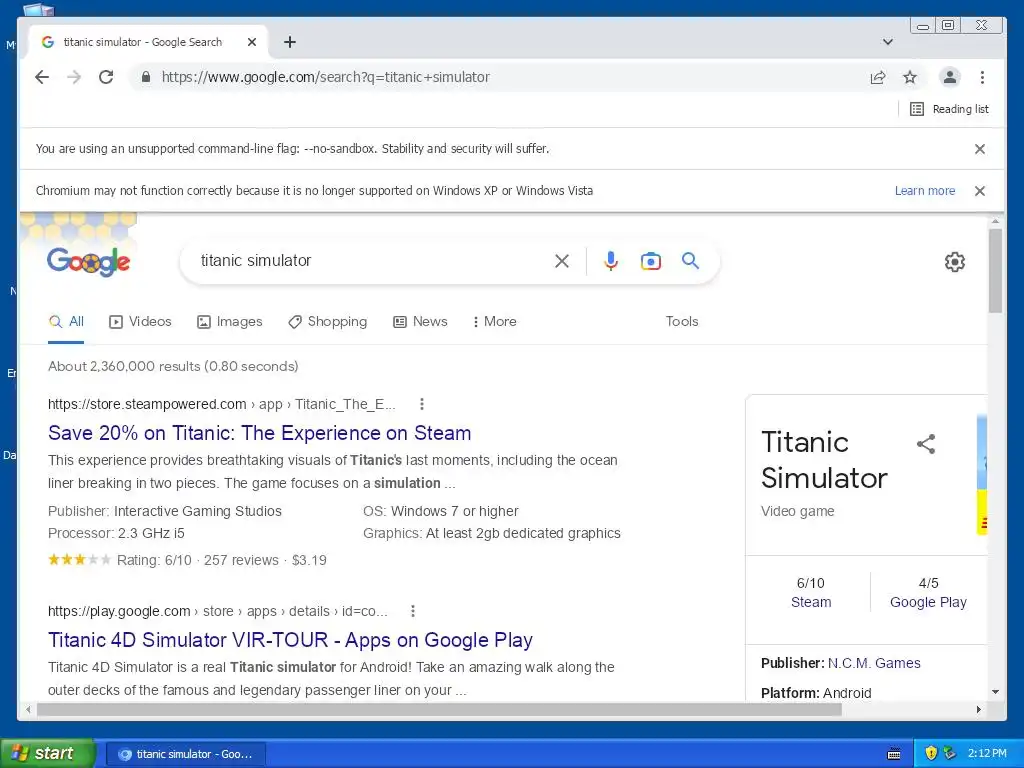Image resolution: width=1024 pixels, height=768 pixels.
Task: Click the Steam store URL breadcrumb text
Action: pos(221,404)
